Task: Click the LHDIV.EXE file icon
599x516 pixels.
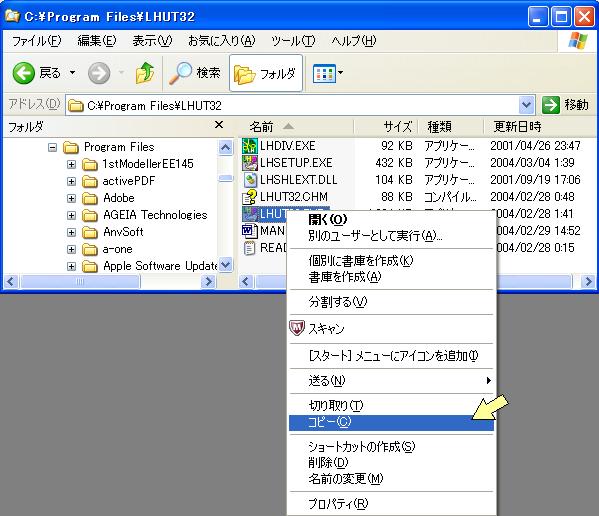Action: click(250, 146)
